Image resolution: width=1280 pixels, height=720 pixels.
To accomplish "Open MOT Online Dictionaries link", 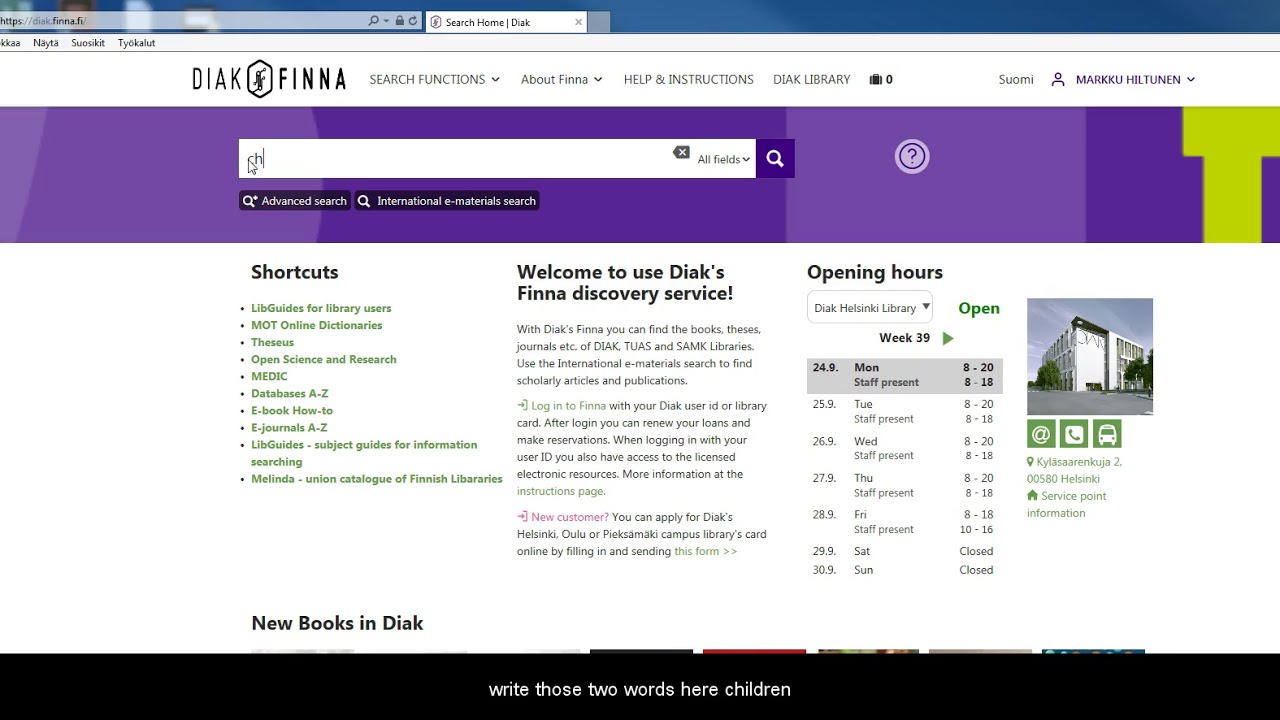I will pyautogui.click(x=317, y=325).
